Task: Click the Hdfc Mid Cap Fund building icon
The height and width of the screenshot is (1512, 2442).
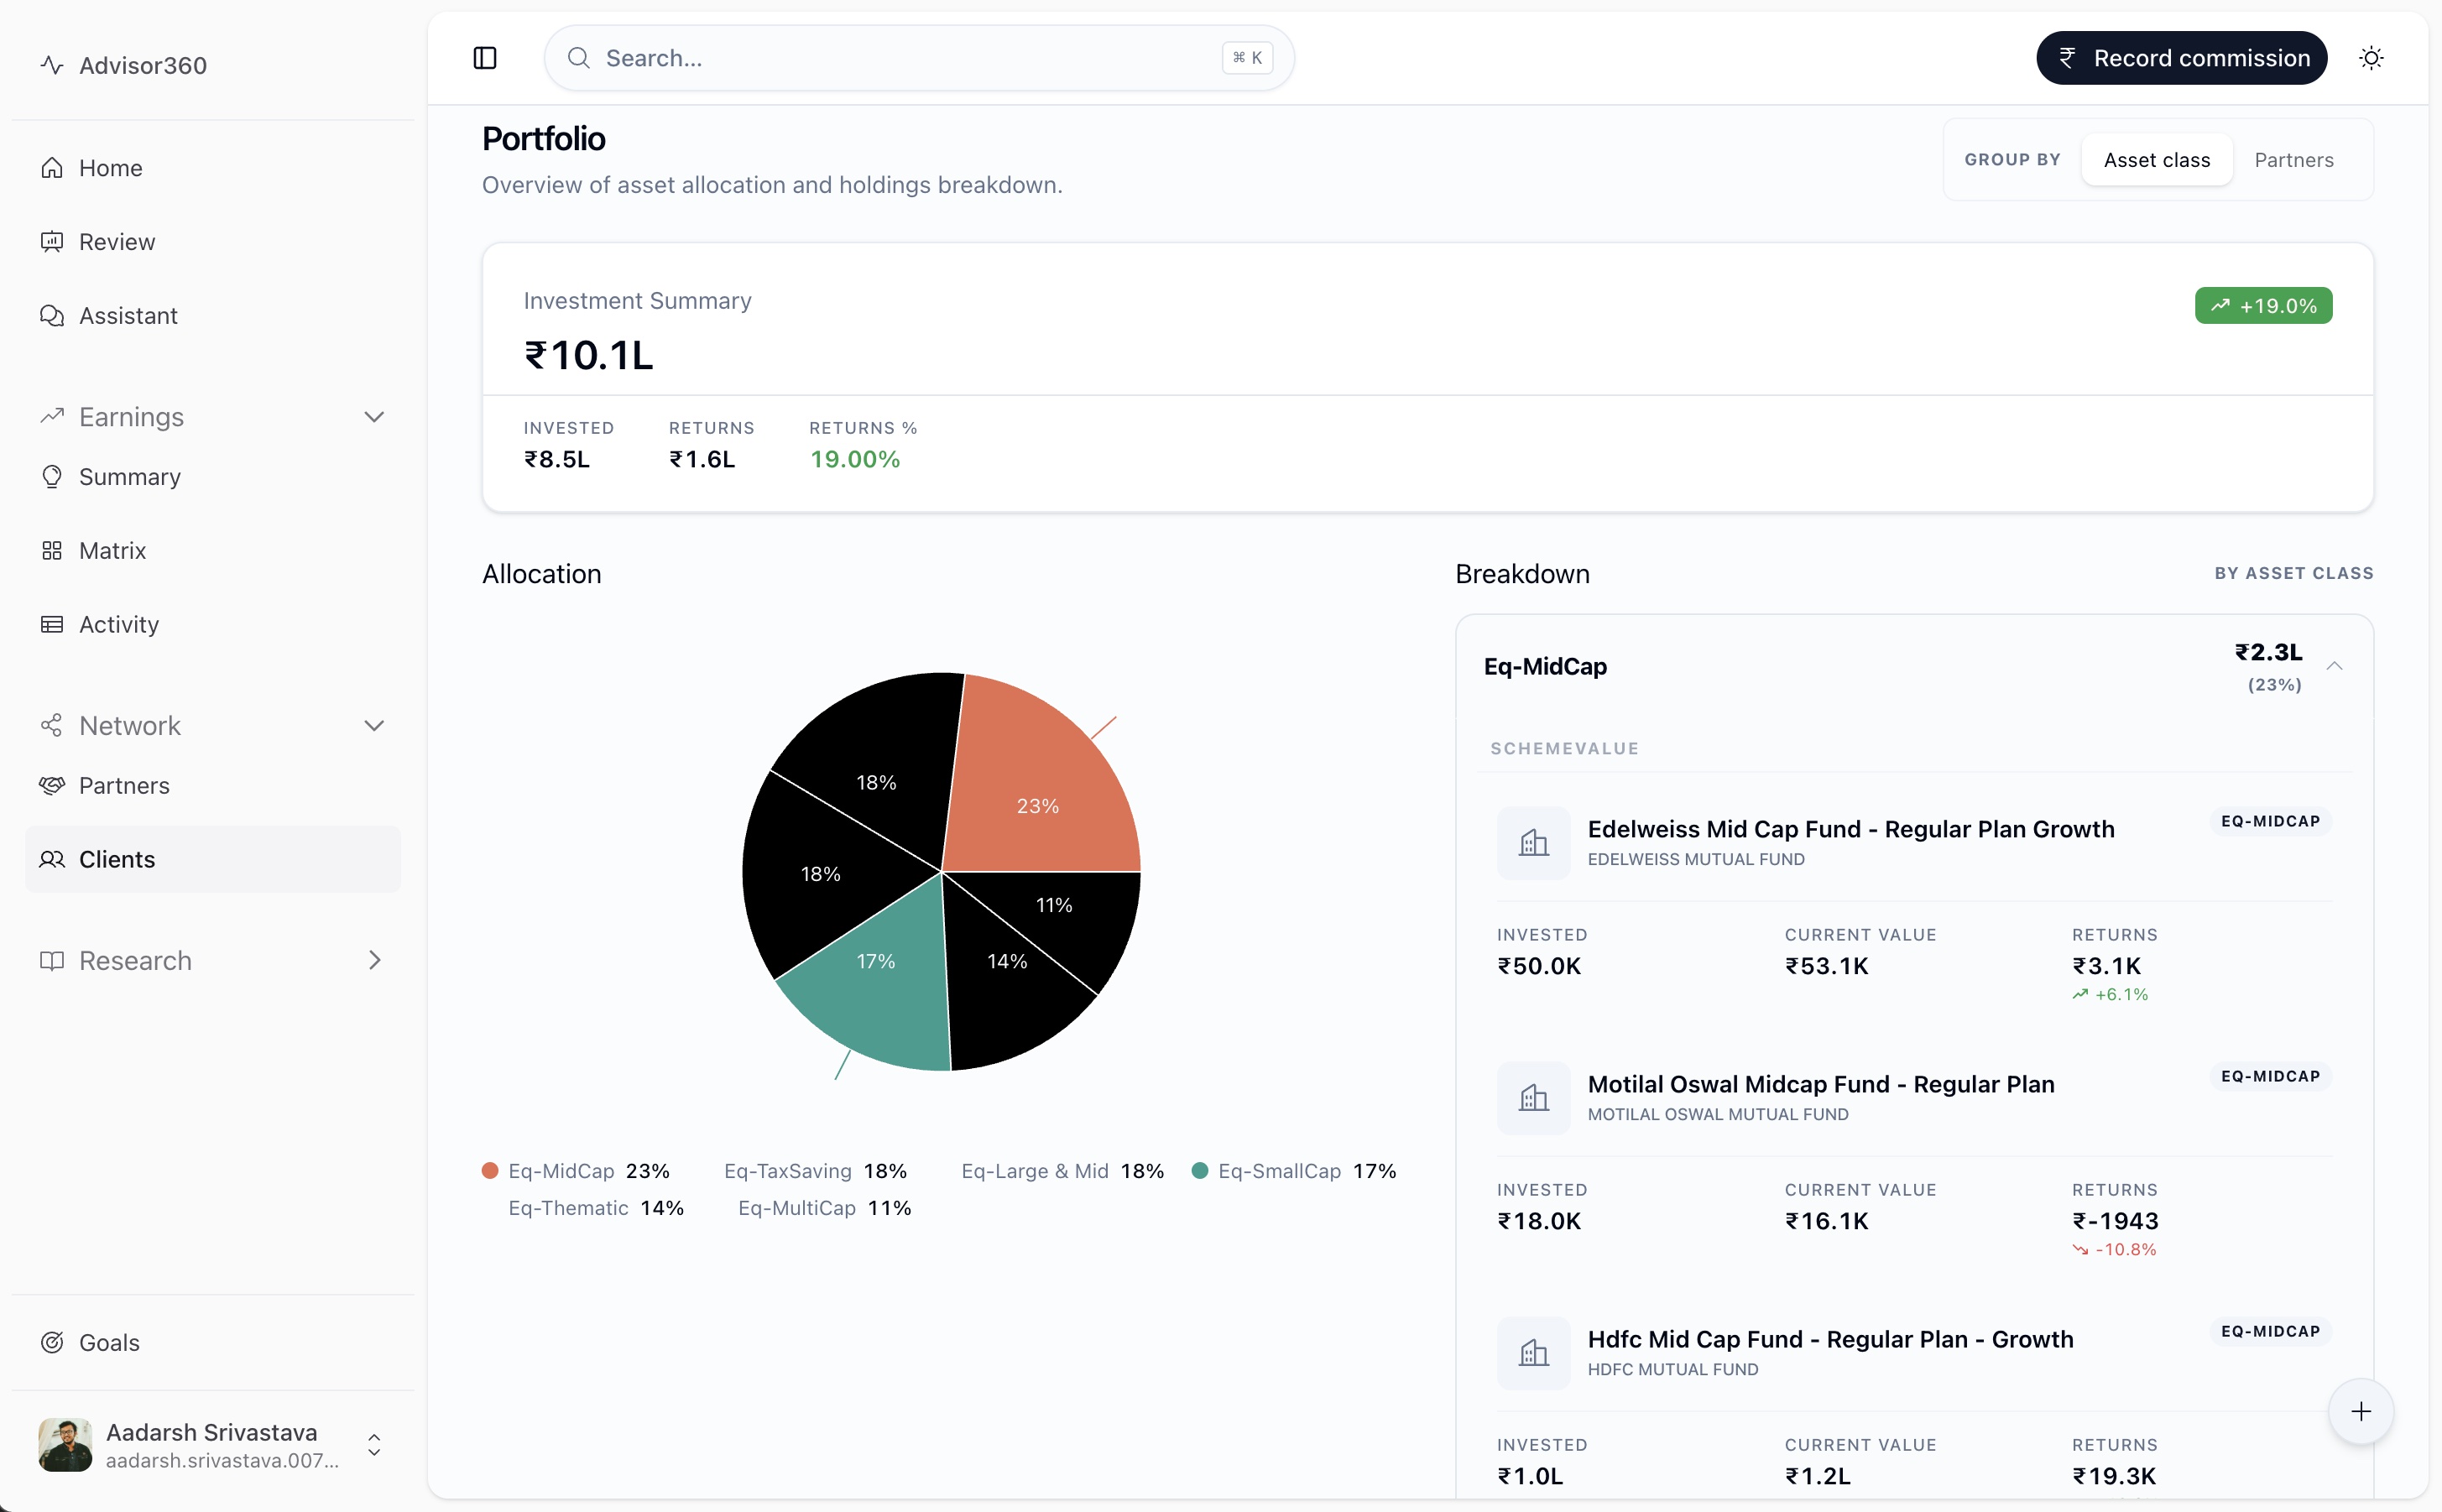Action: click(x=1533, y=1353)
